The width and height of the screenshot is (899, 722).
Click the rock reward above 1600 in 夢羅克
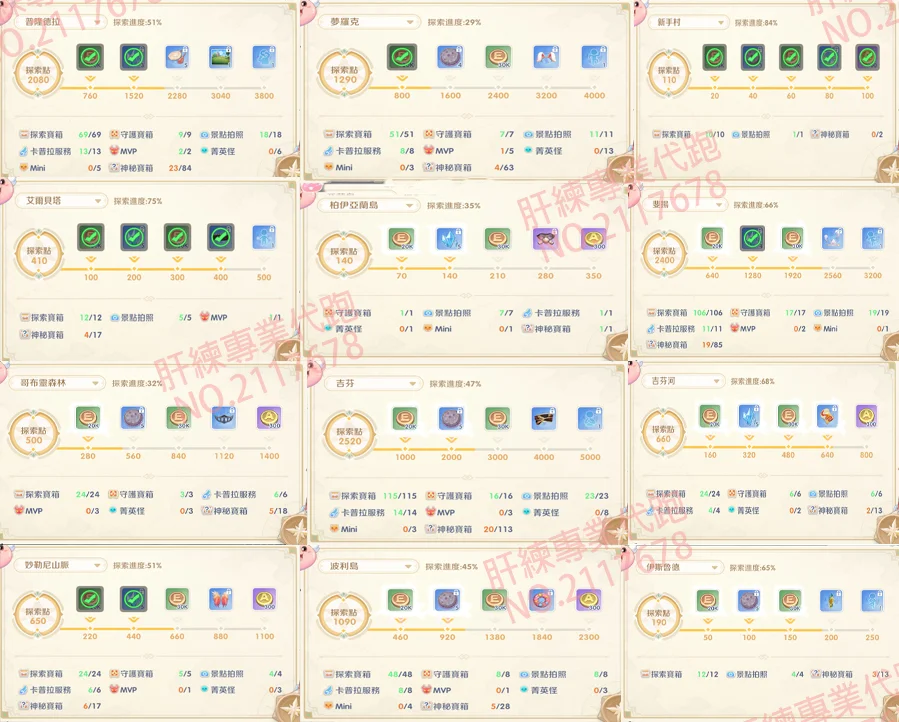point(449,57)
